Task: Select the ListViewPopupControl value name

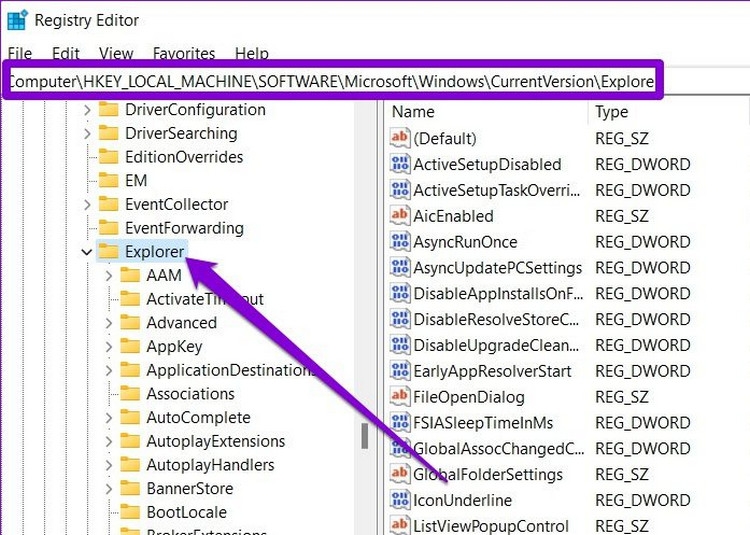Action: tap(491, 526)
